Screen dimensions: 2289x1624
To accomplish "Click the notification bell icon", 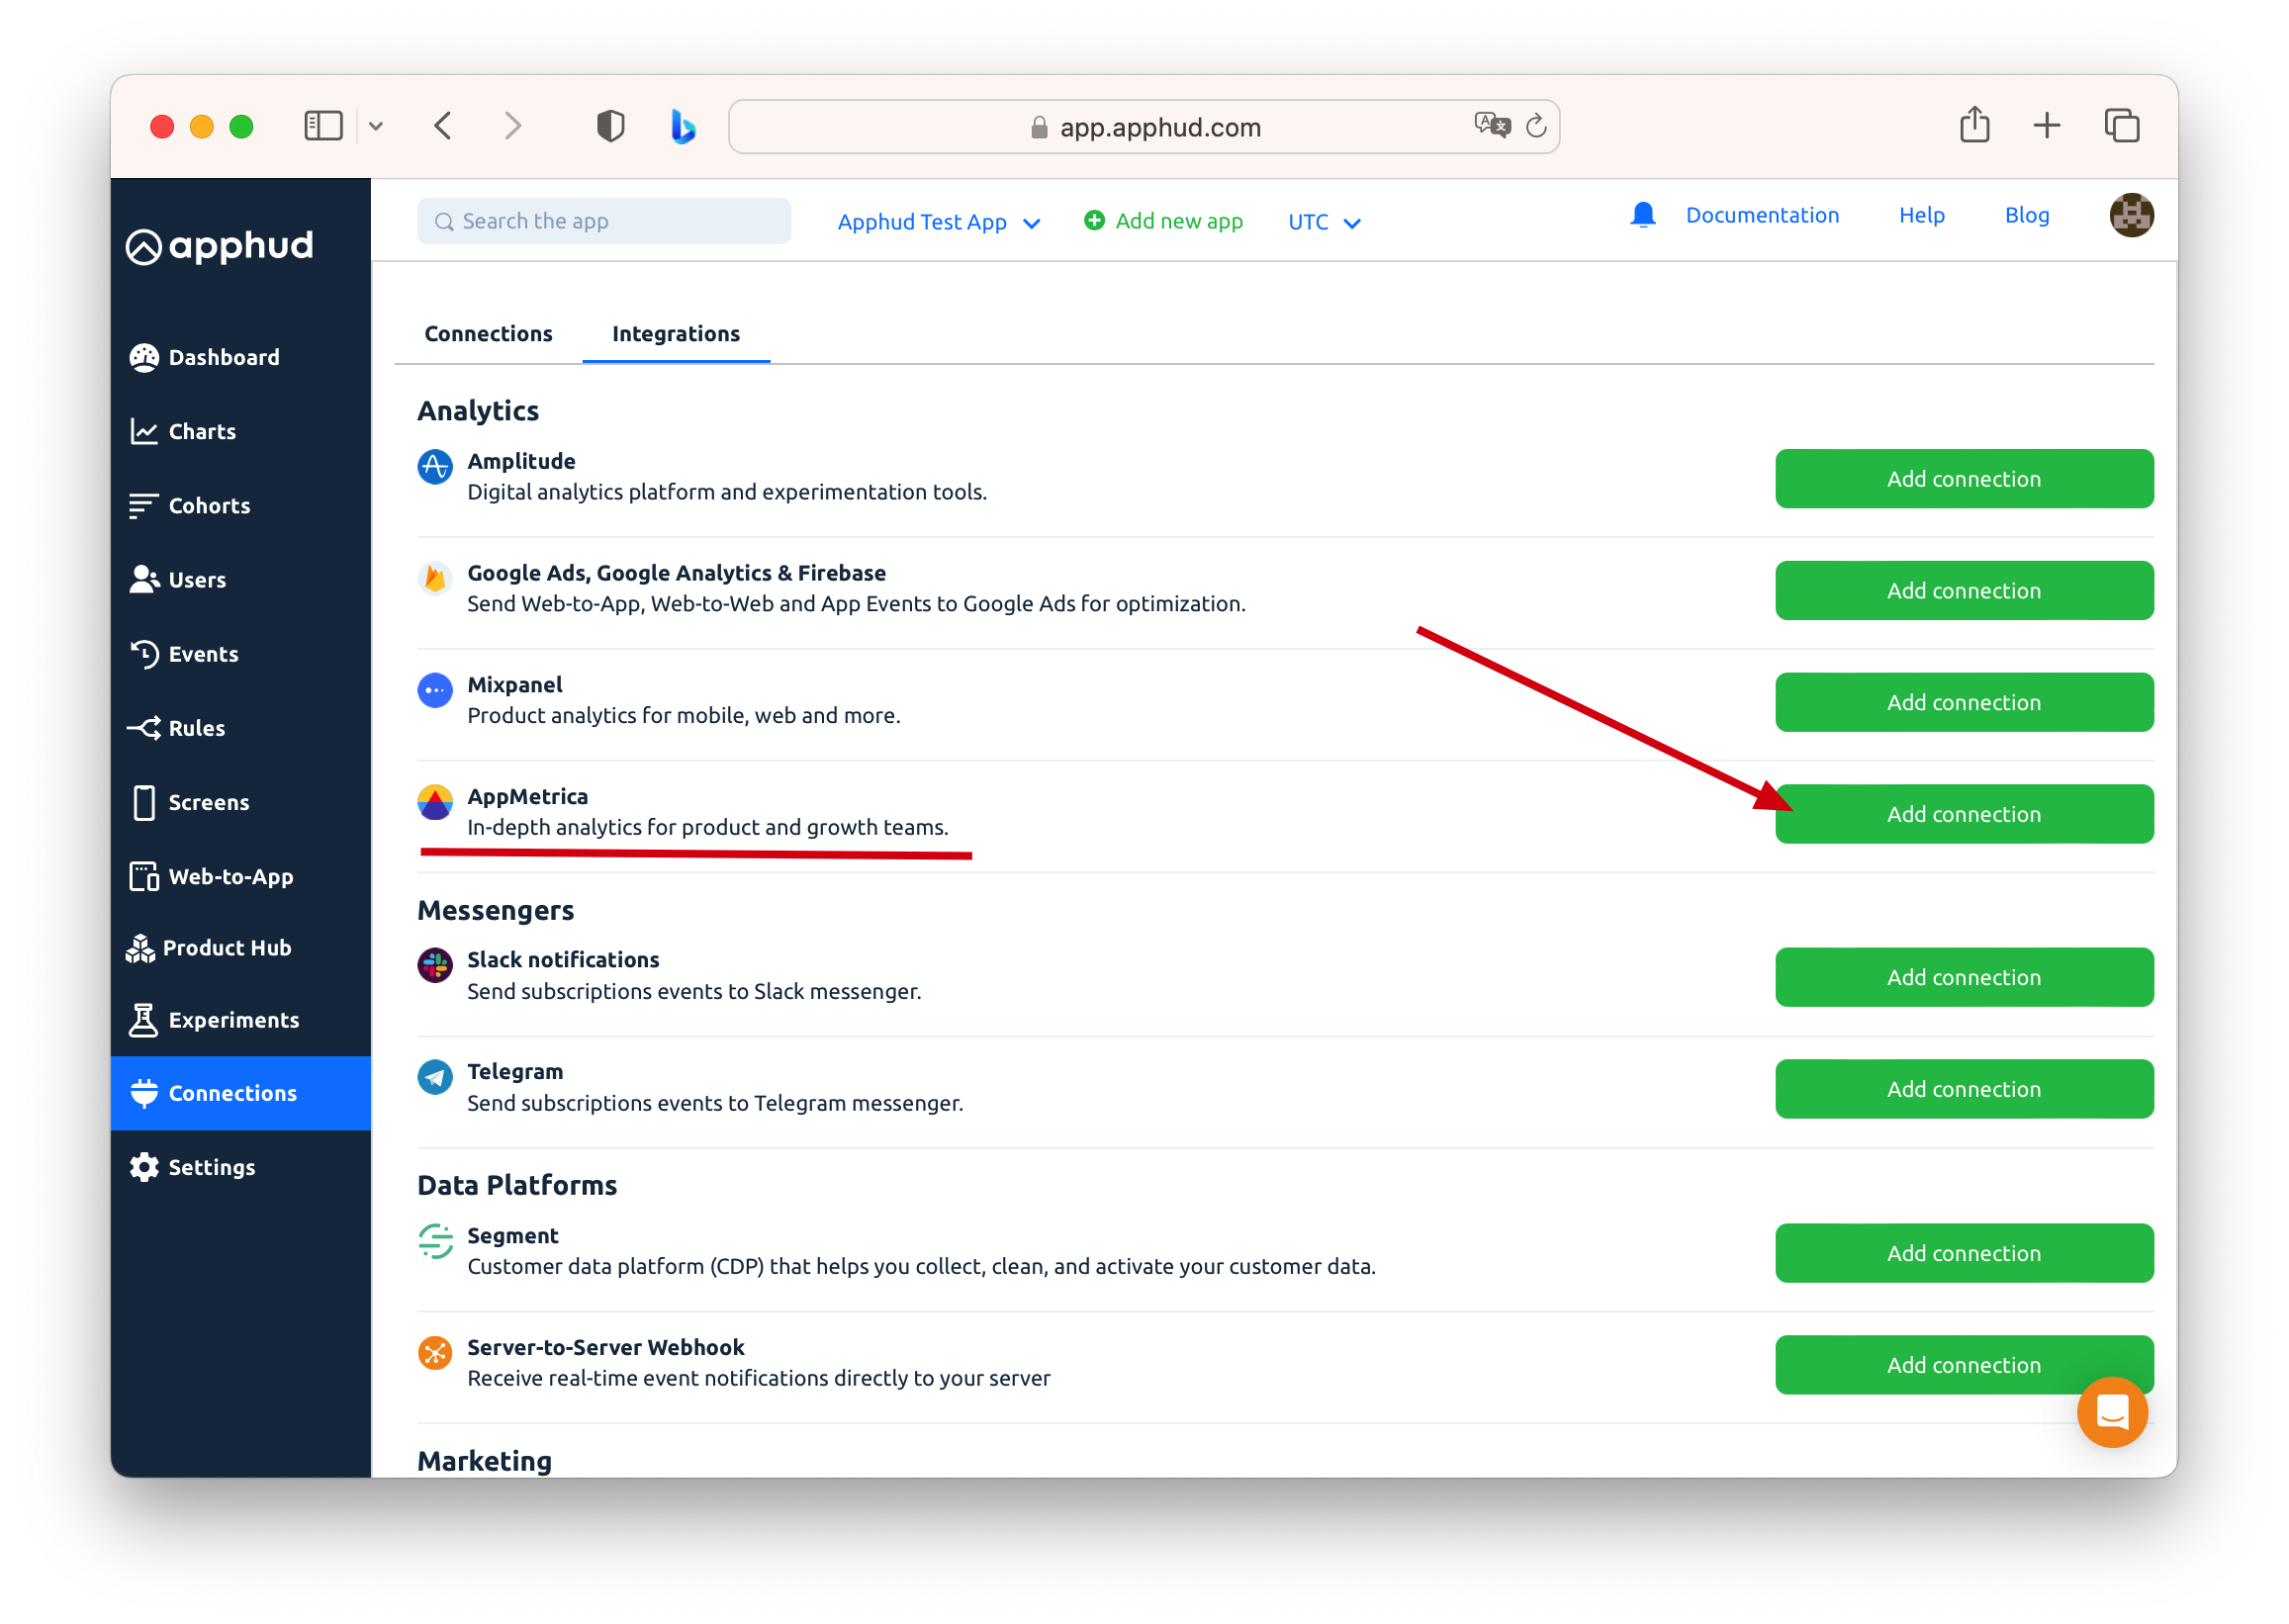I will (1642, 216).
